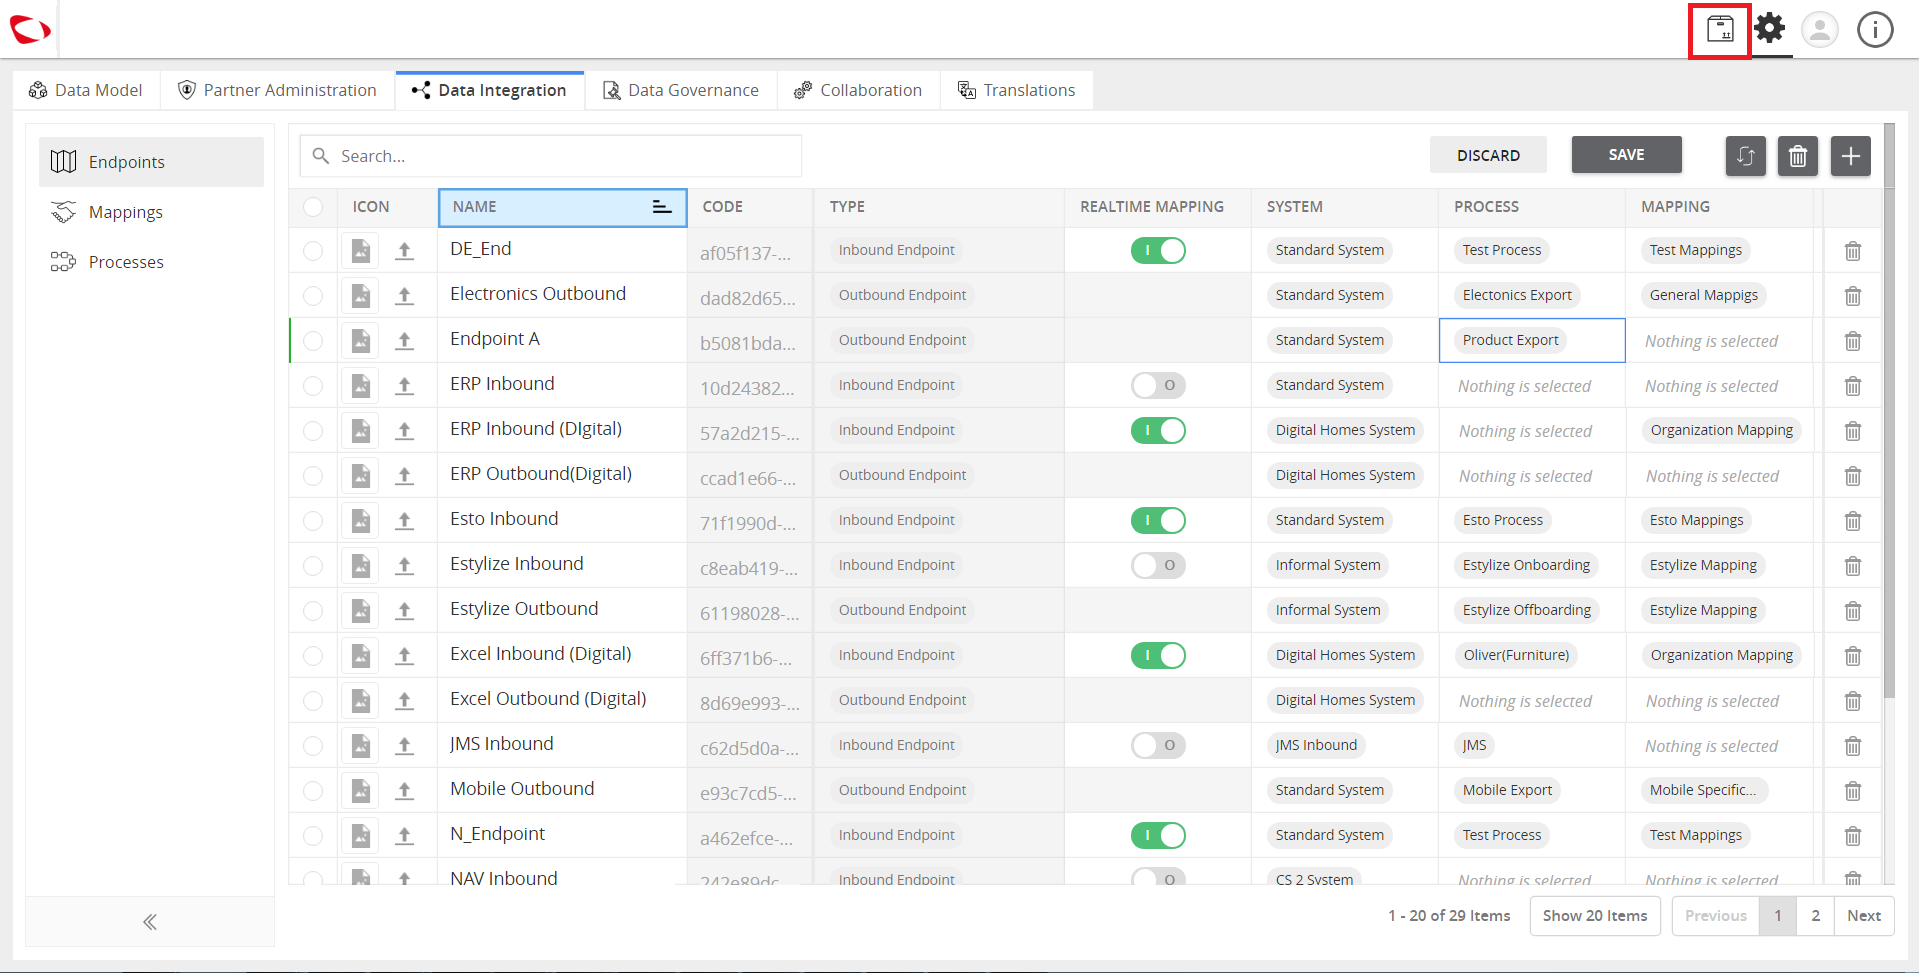The width and height of the screenshot is (1919, 973).
Task: Disable realtime mapping for Esto Inbound
Action: (1158, 520)
